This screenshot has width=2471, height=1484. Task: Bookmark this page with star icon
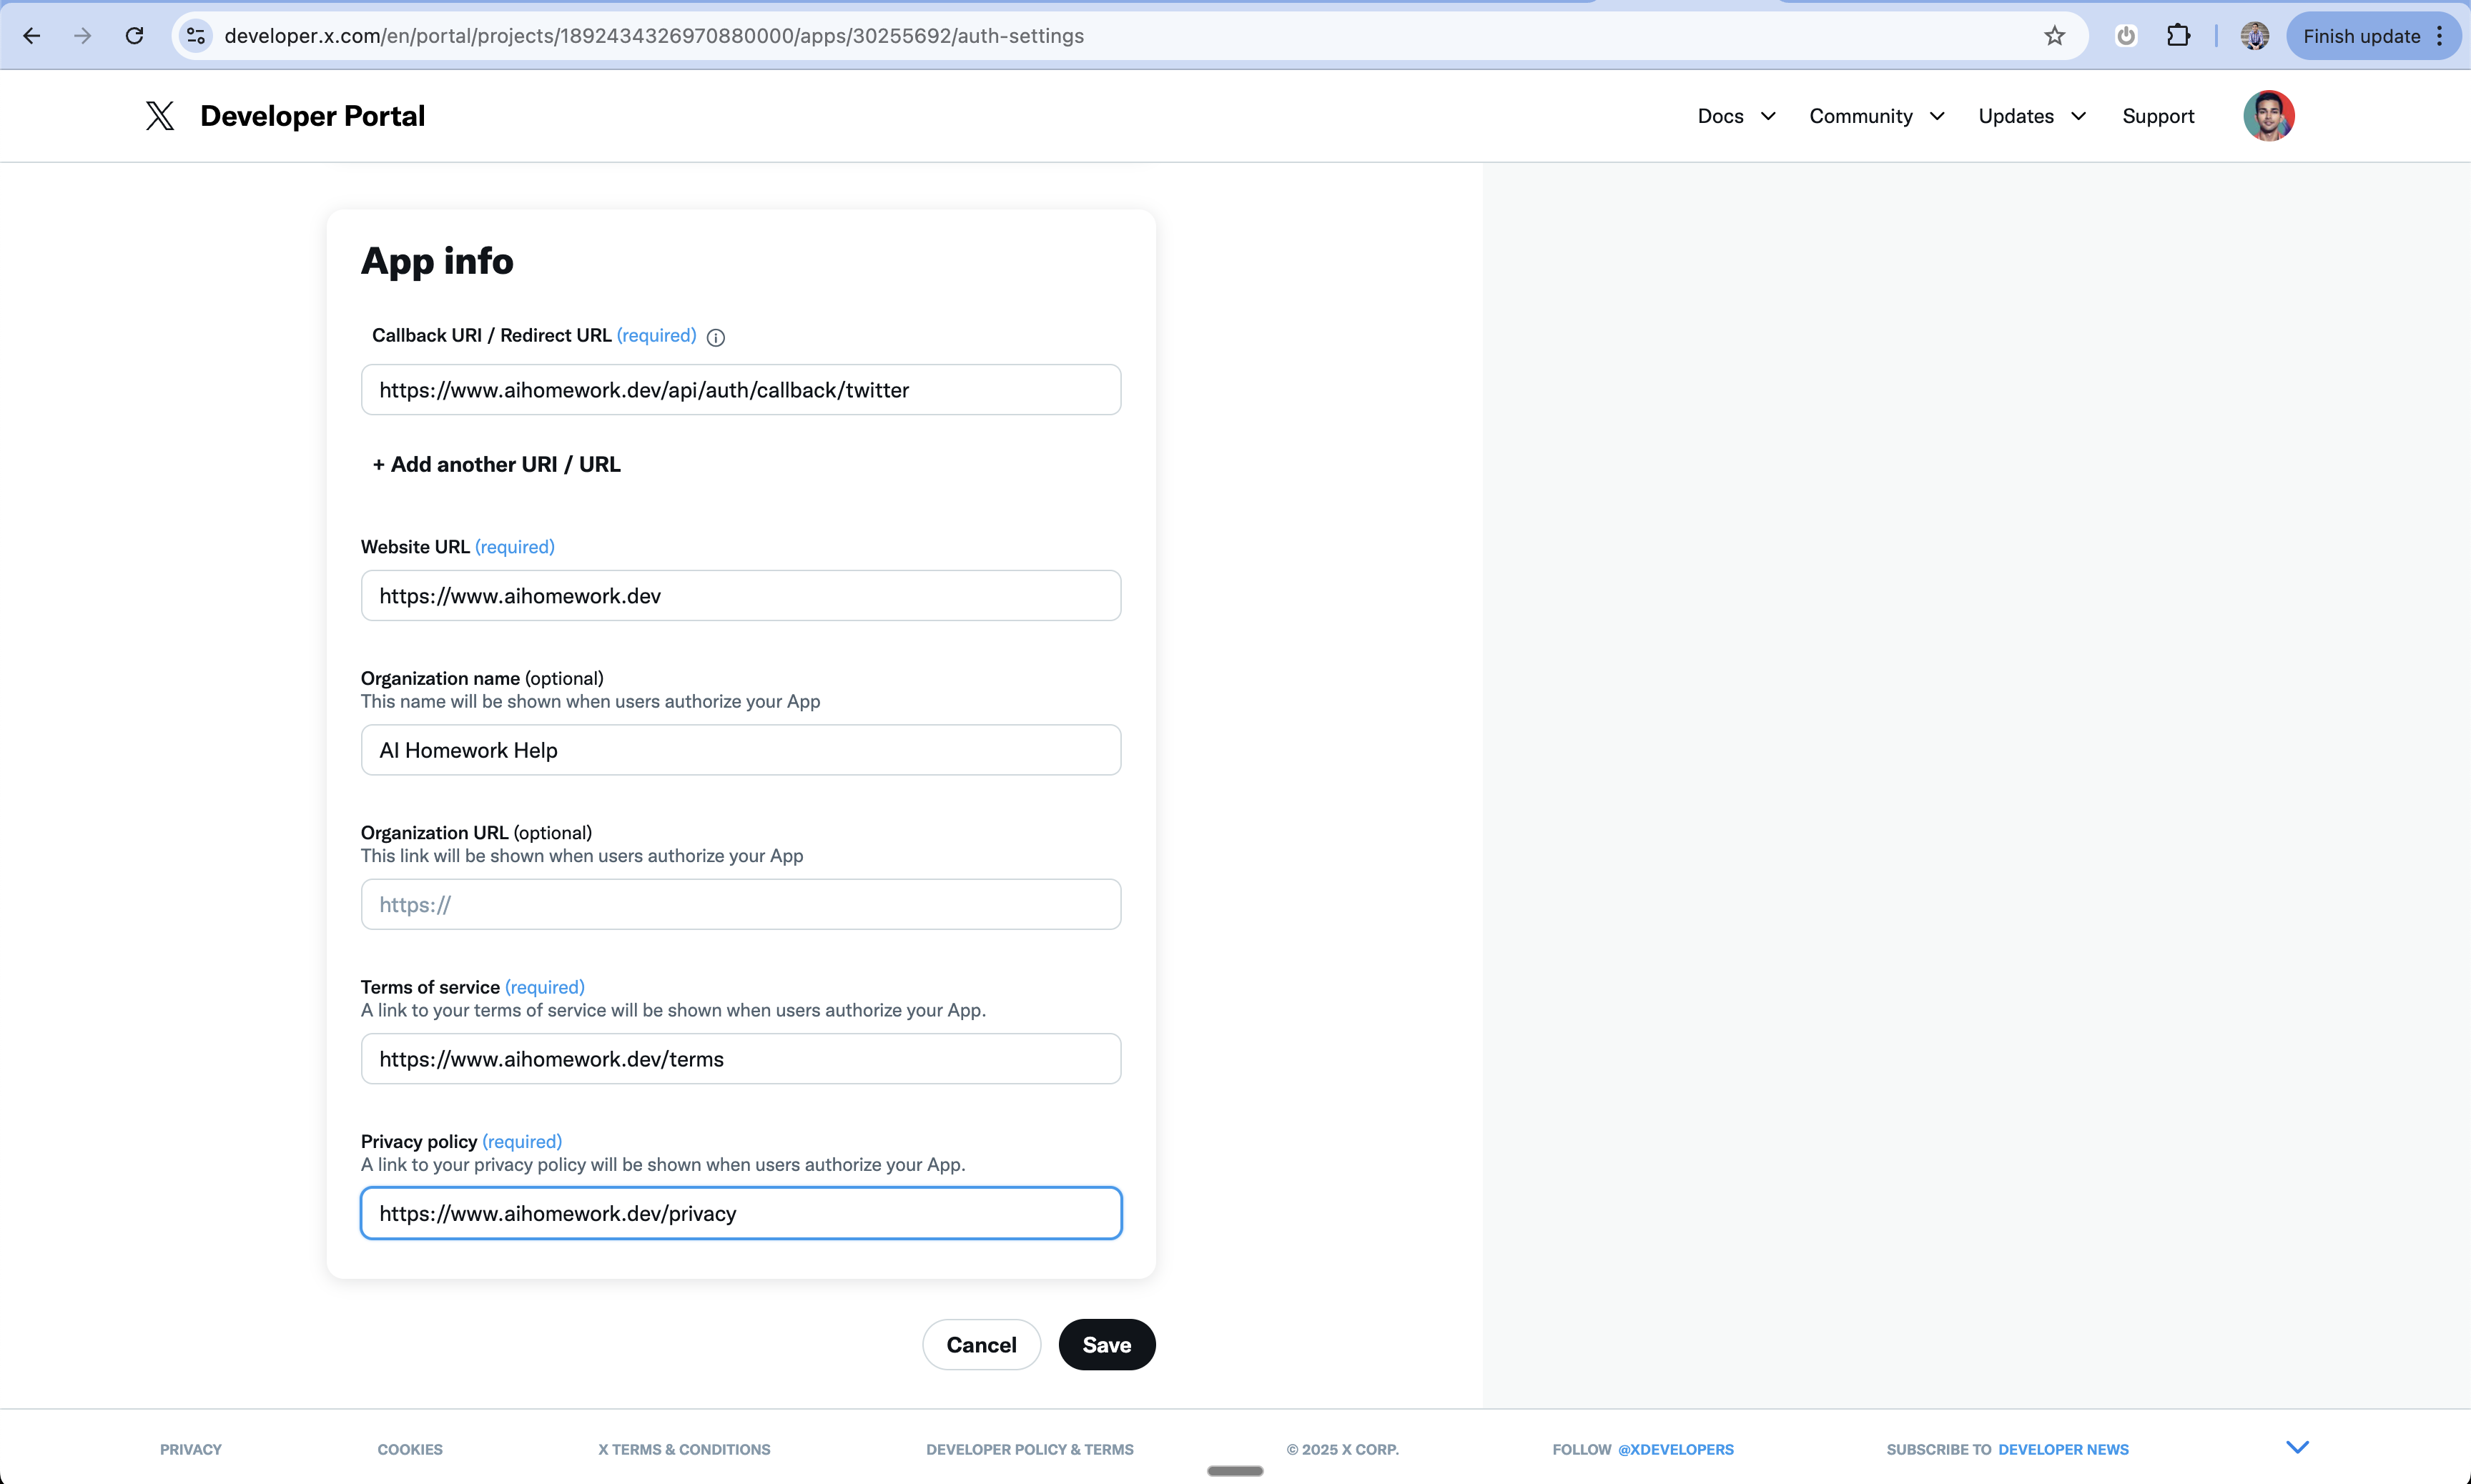(x=2054, y=36)
